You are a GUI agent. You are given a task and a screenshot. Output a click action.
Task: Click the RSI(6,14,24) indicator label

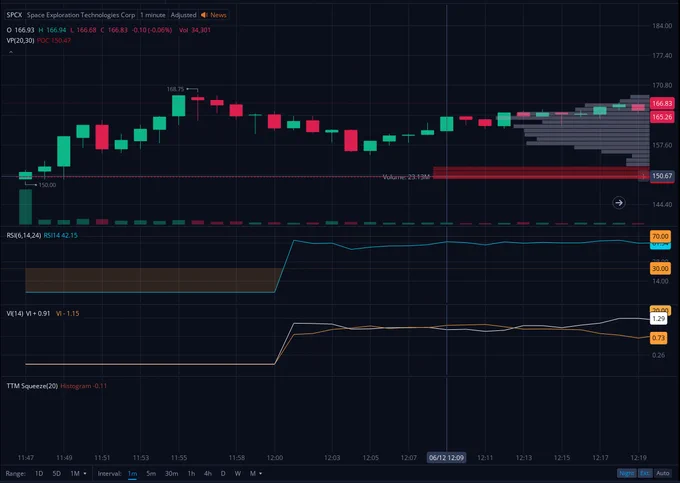[24, 235]
